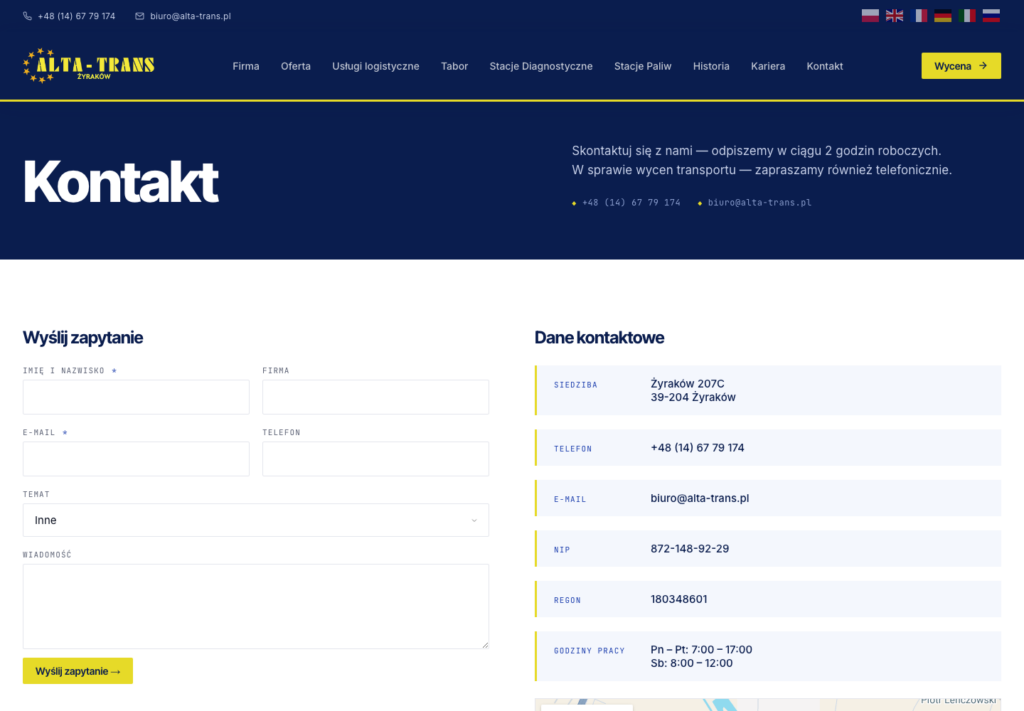Viewport: 1024px width, 711px height.
Task: Choose the Russian flag language icon
Action: coord(991,16)
